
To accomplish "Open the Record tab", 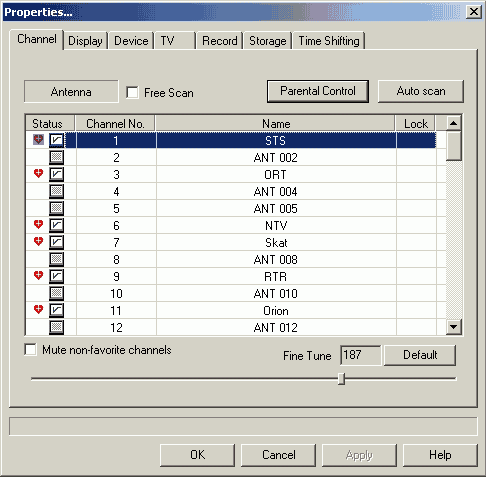I will tap(220, 41).
